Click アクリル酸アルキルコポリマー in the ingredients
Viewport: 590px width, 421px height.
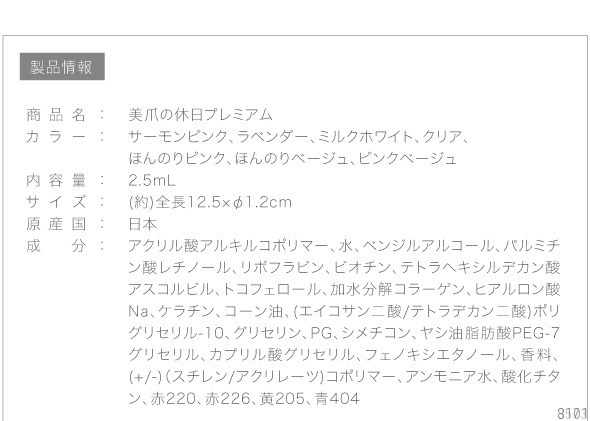pos(228,246)
